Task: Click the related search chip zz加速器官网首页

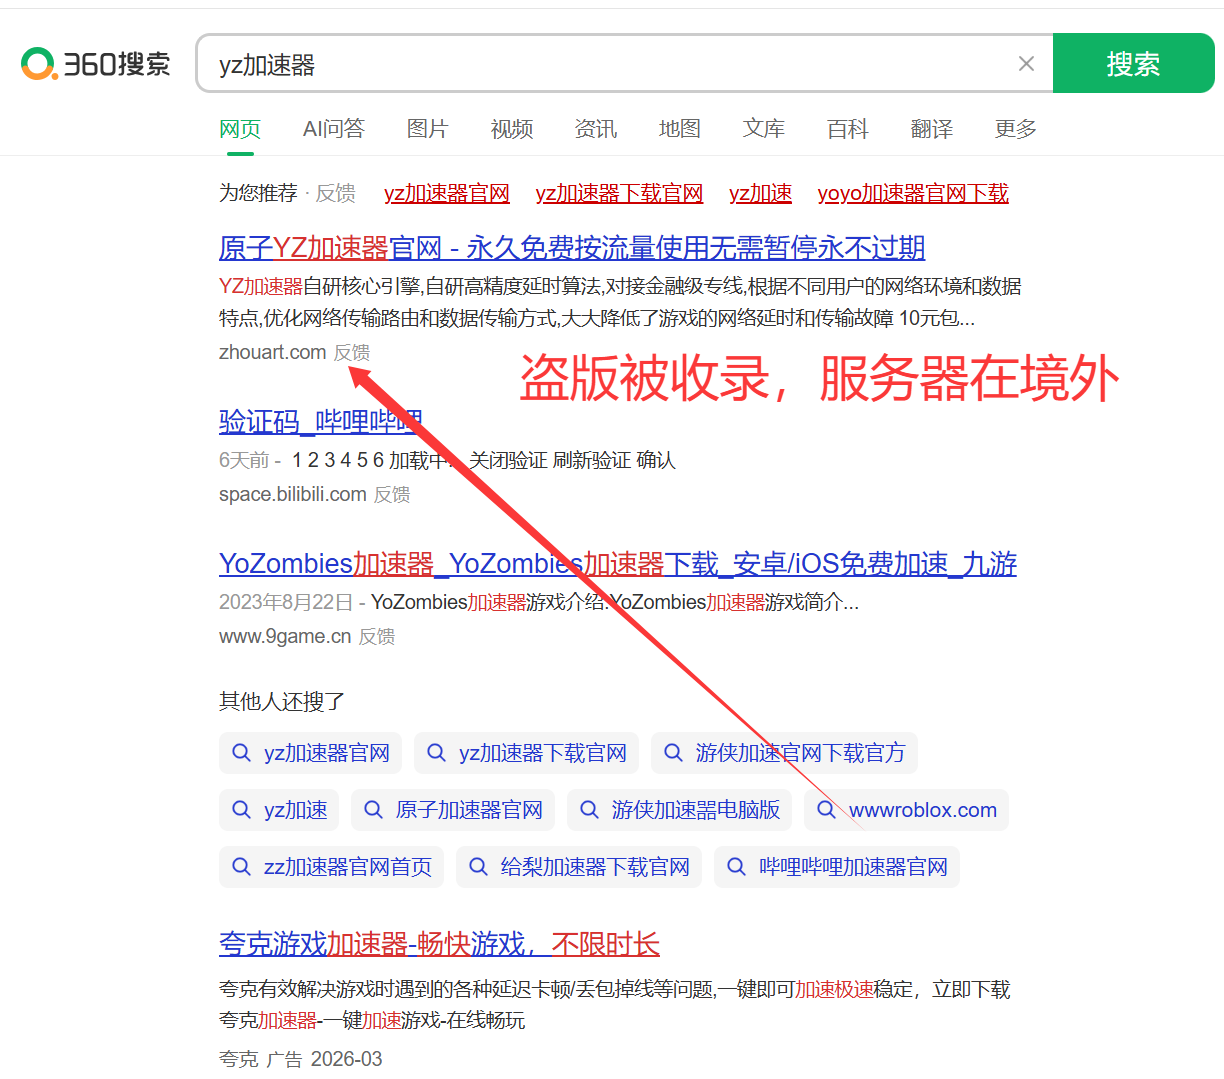Action: coord(331,867)
